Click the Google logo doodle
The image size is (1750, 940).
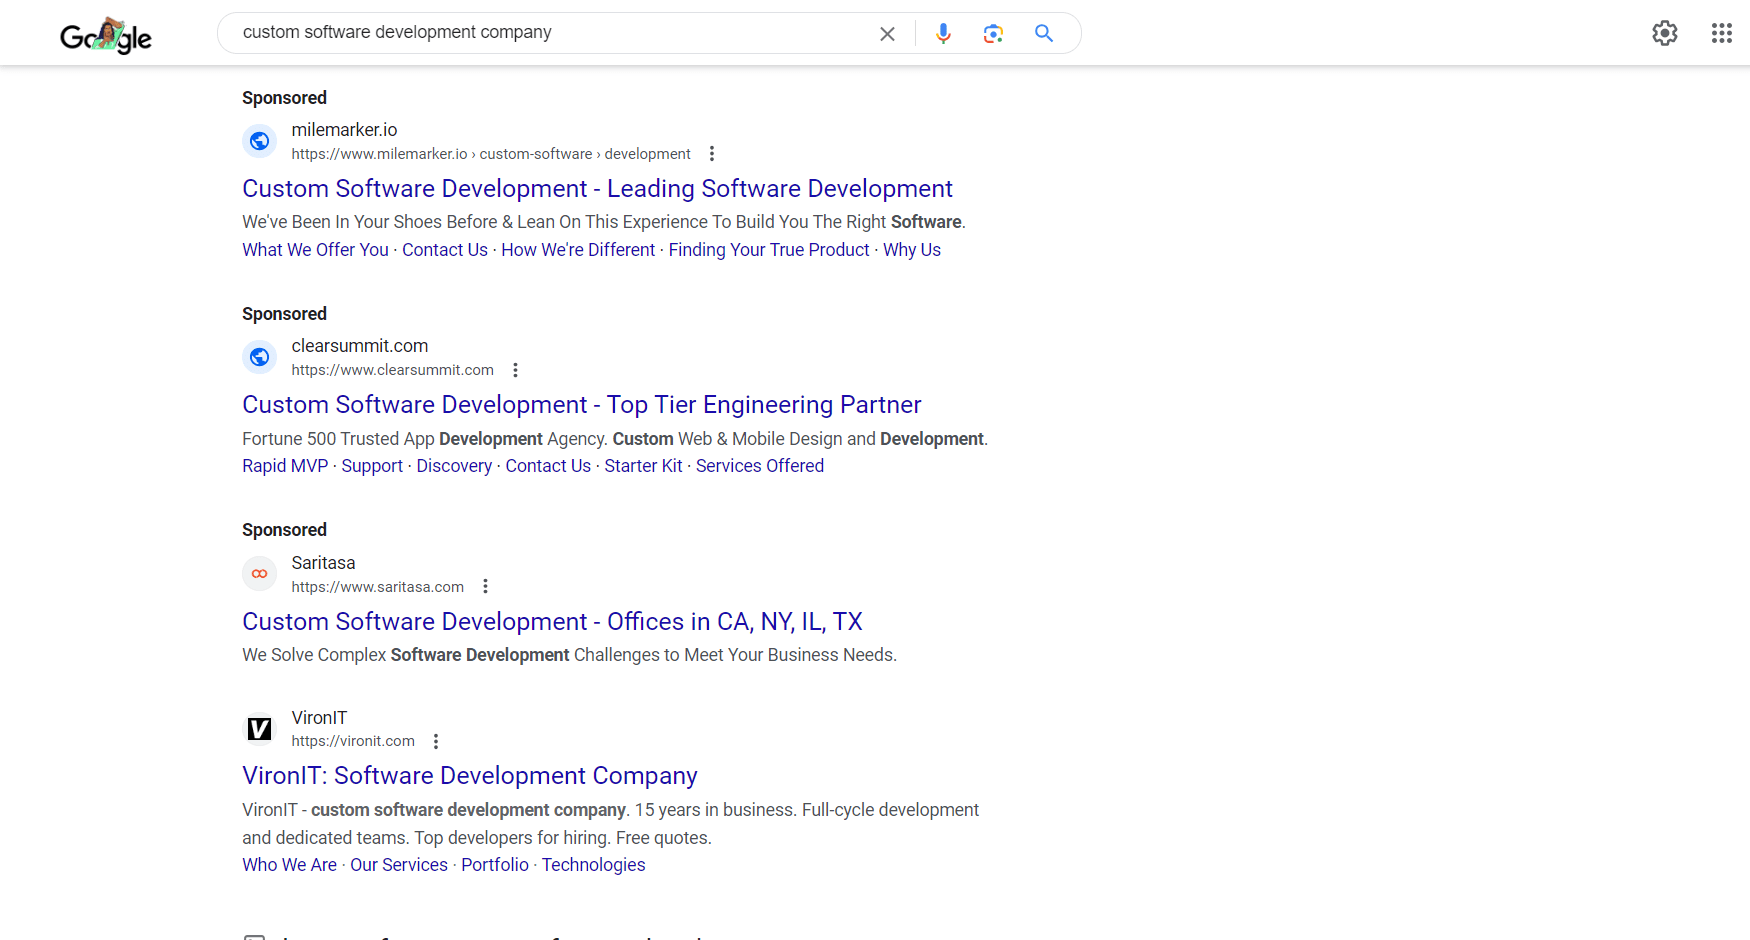pos(106,35)
